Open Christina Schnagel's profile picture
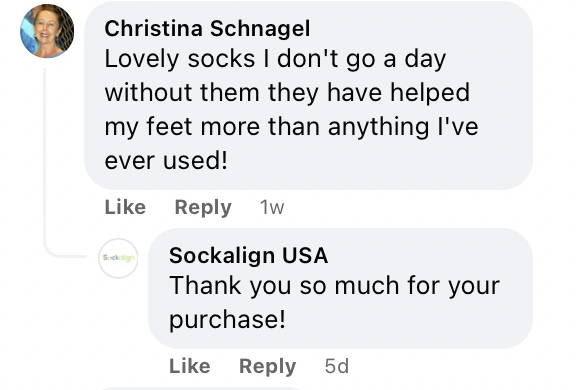Image resolution: width=576 pixels, height=390 pixels. pos(47,31)
